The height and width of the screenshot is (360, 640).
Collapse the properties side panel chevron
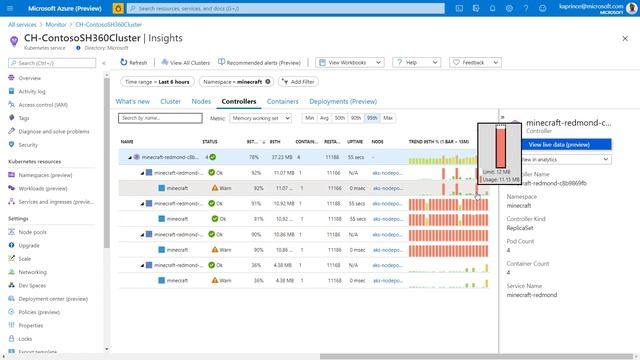click(x=502, y=117)
